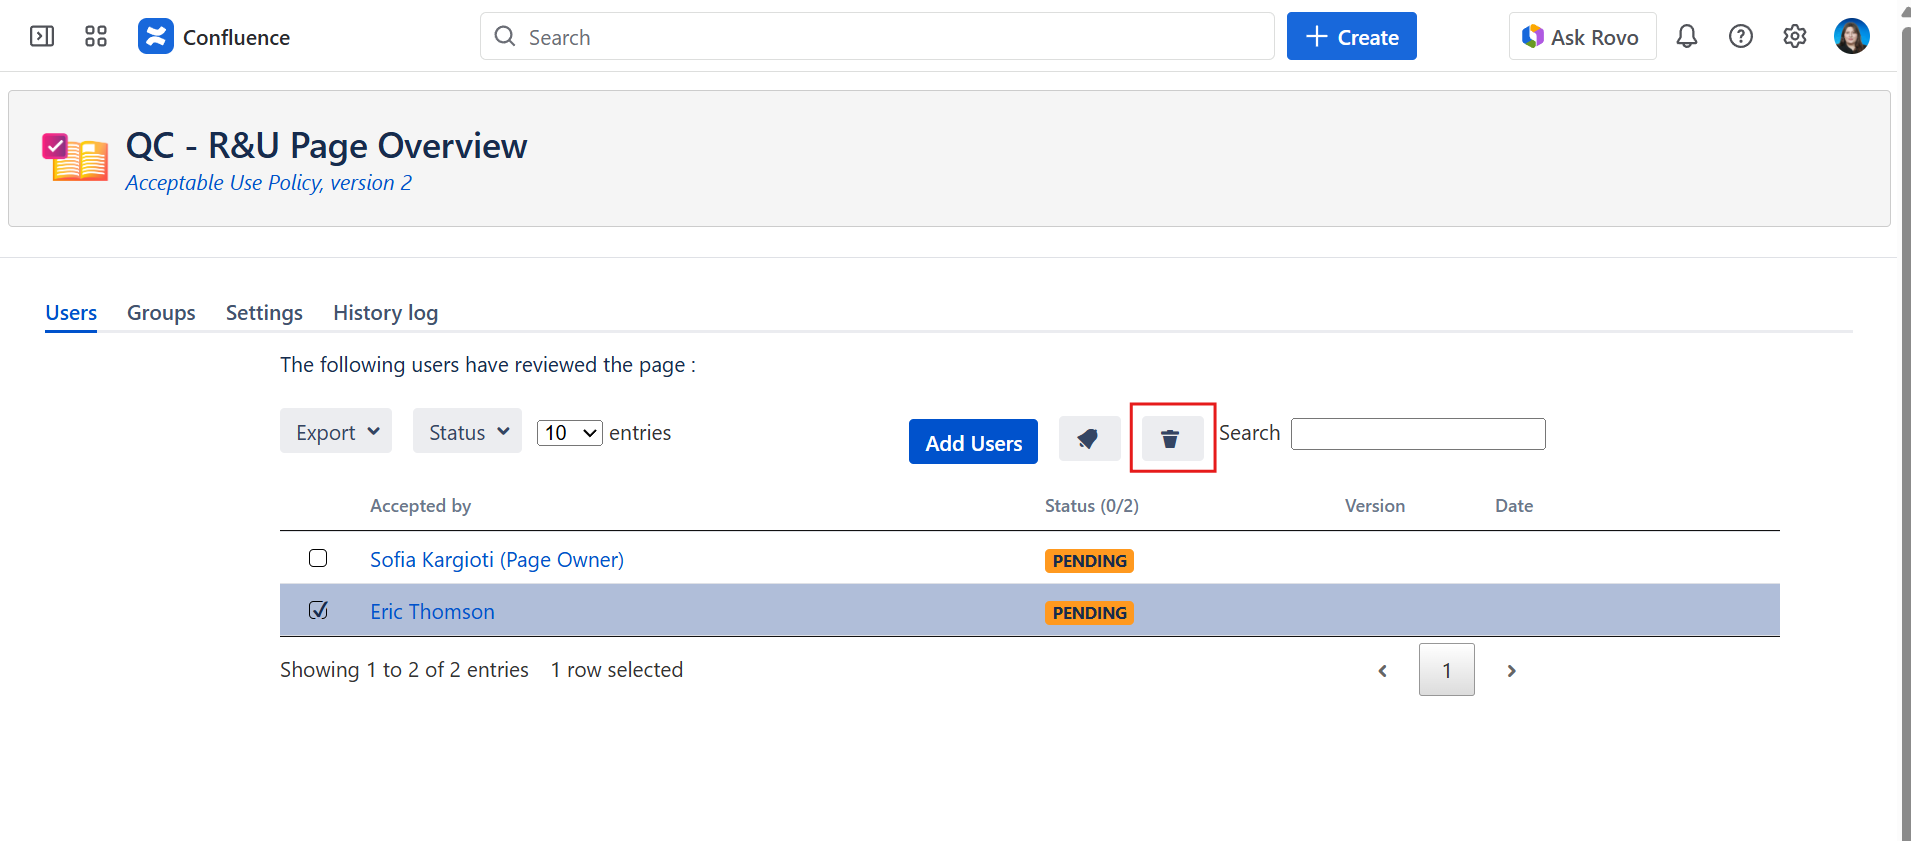This screenshot has height=841, width=1911.
Task: Click the Add Users button
Action: point(973,442)
